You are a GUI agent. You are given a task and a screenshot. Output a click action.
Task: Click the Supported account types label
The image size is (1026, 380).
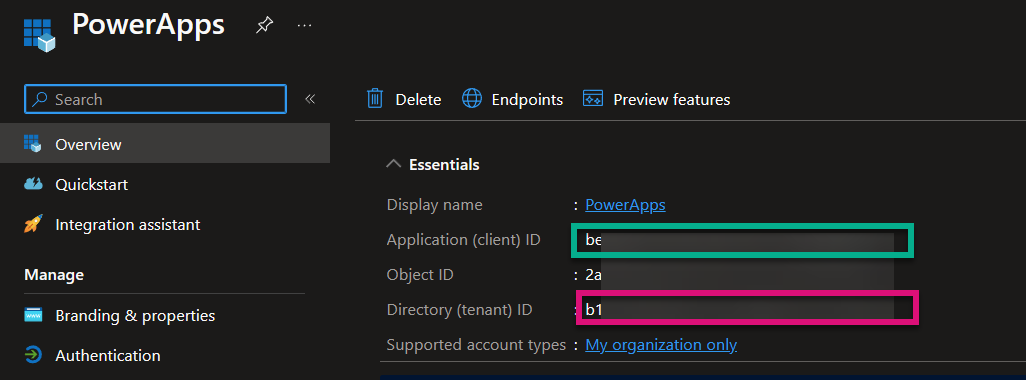pyautogui.click(x=476, y=345)
